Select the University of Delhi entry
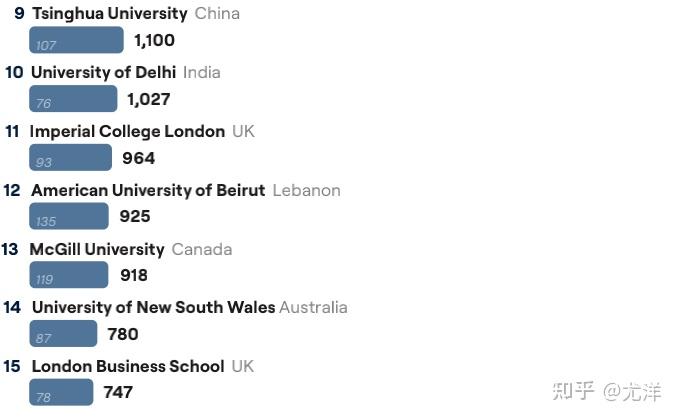Viewport: 678px width, 419px height. pyautogui.click(x=103, y=72)
